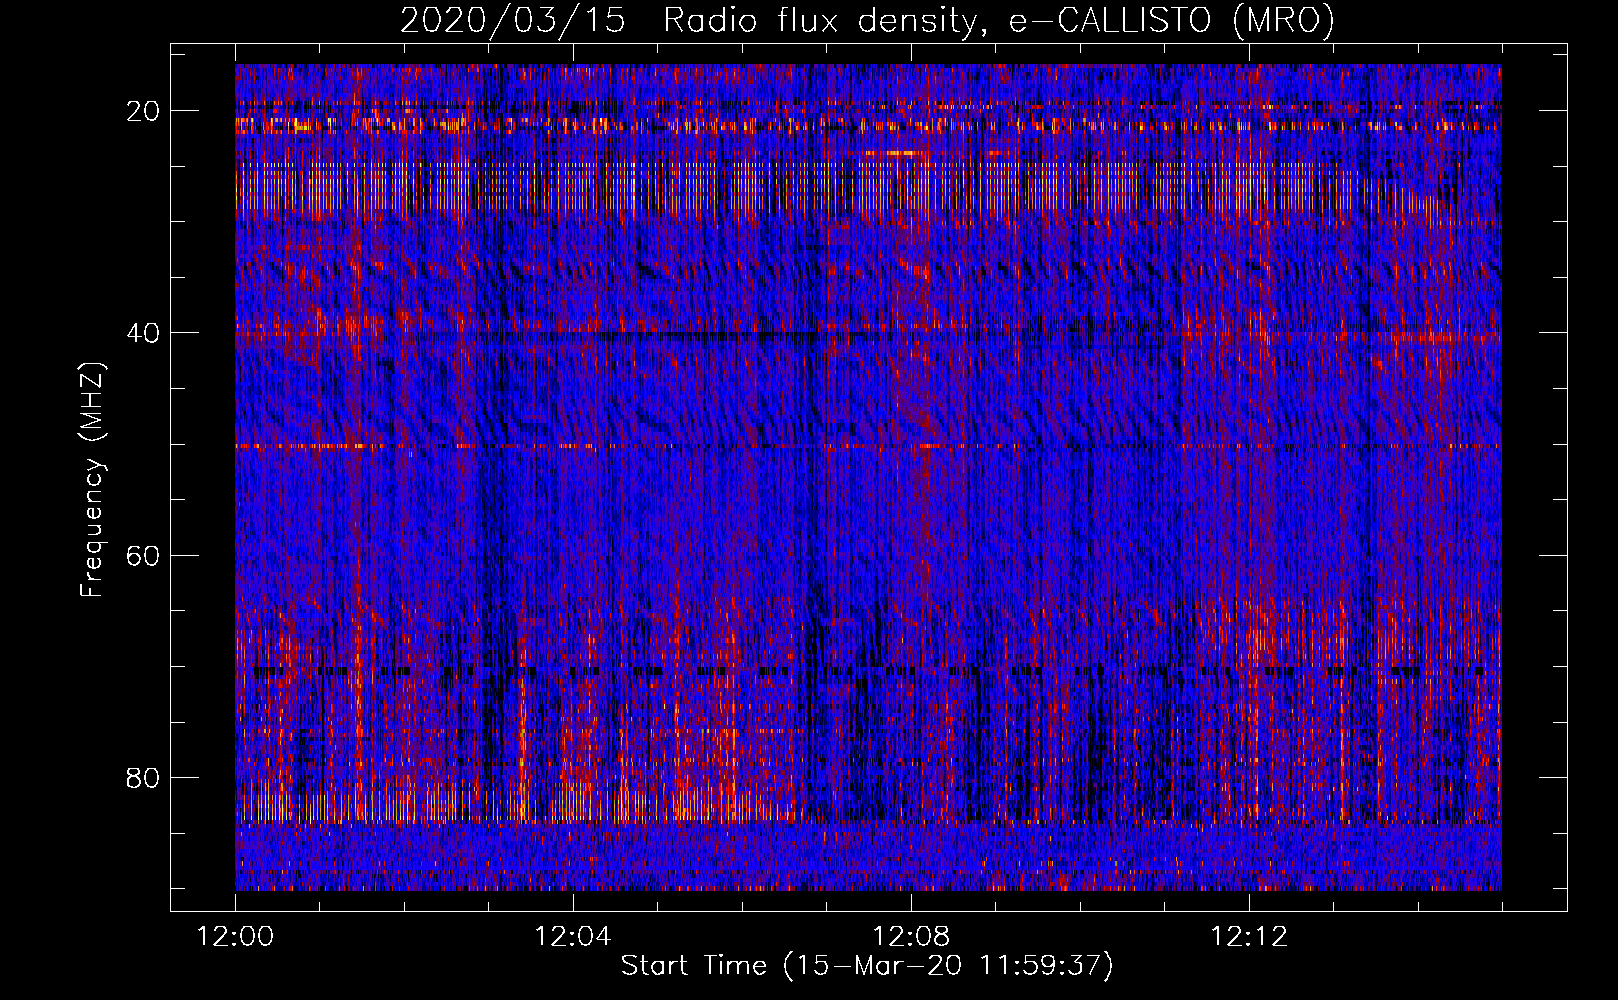Image resolution: width=1618 pixels, height=1000 pixels.
Task: Click the '80' frequency tick label
Action: pyautogui.click(x=143, y=777)
